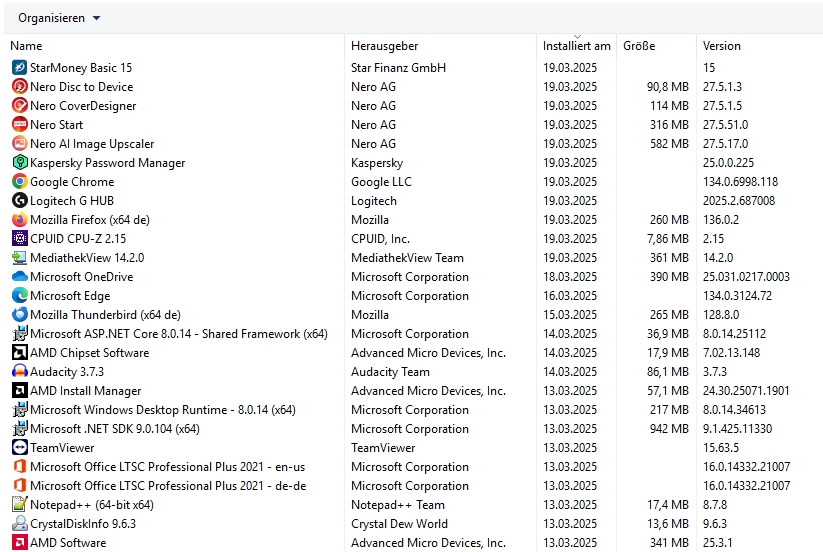Image resolution: width=823 pixels, height=552 pixels.
Task: Sort programs by Größe column
Action: pyautogui.click(x=639, y=46)
